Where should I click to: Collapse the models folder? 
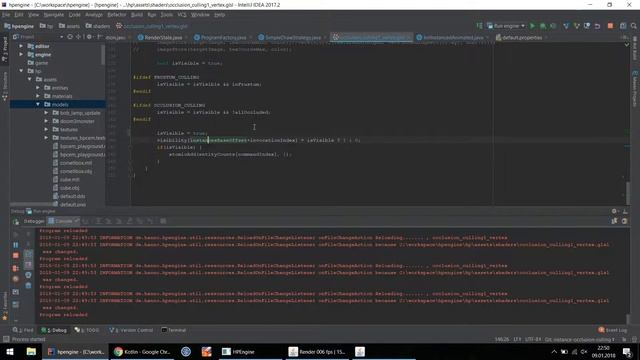[38, 104]
